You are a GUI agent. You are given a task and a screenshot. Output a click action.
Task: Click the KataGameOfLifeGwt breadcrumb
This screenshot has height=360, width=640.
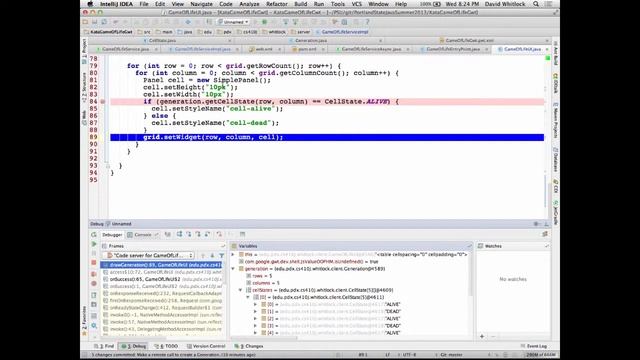point(108,32)
